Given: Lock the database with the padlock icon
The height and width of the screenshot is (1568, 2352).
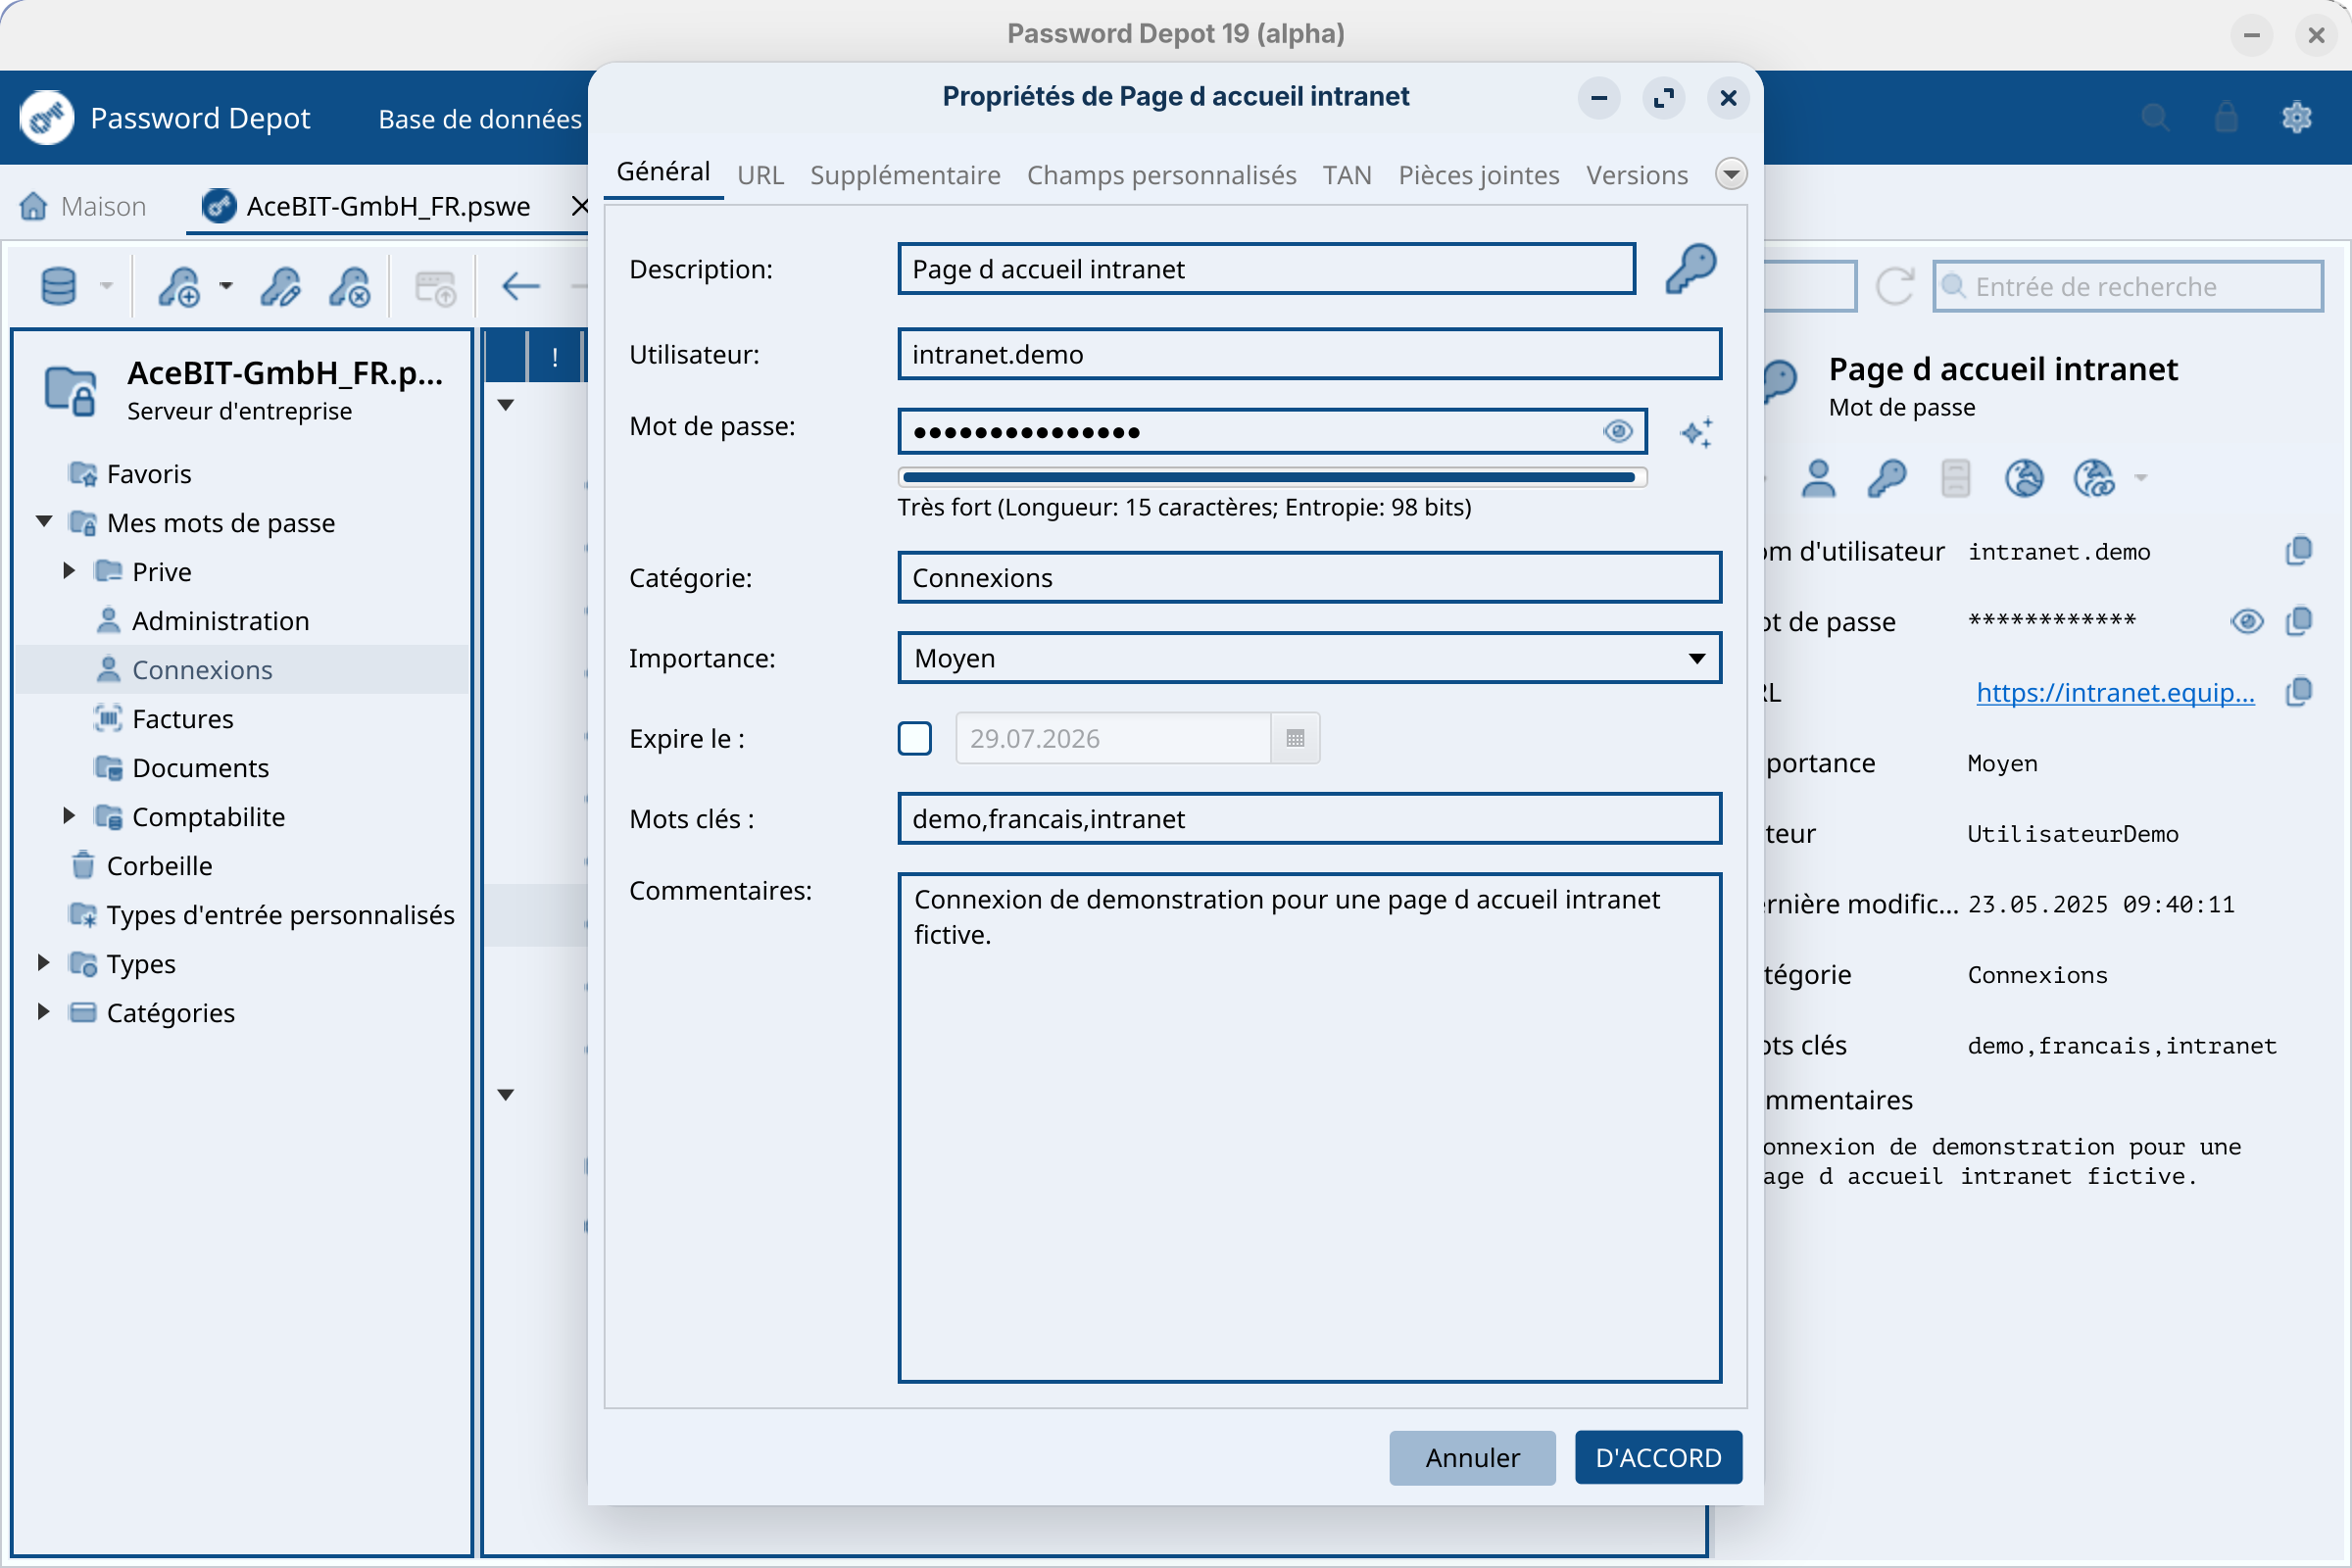Looking at the screenshot, I should coord(2226,118).
